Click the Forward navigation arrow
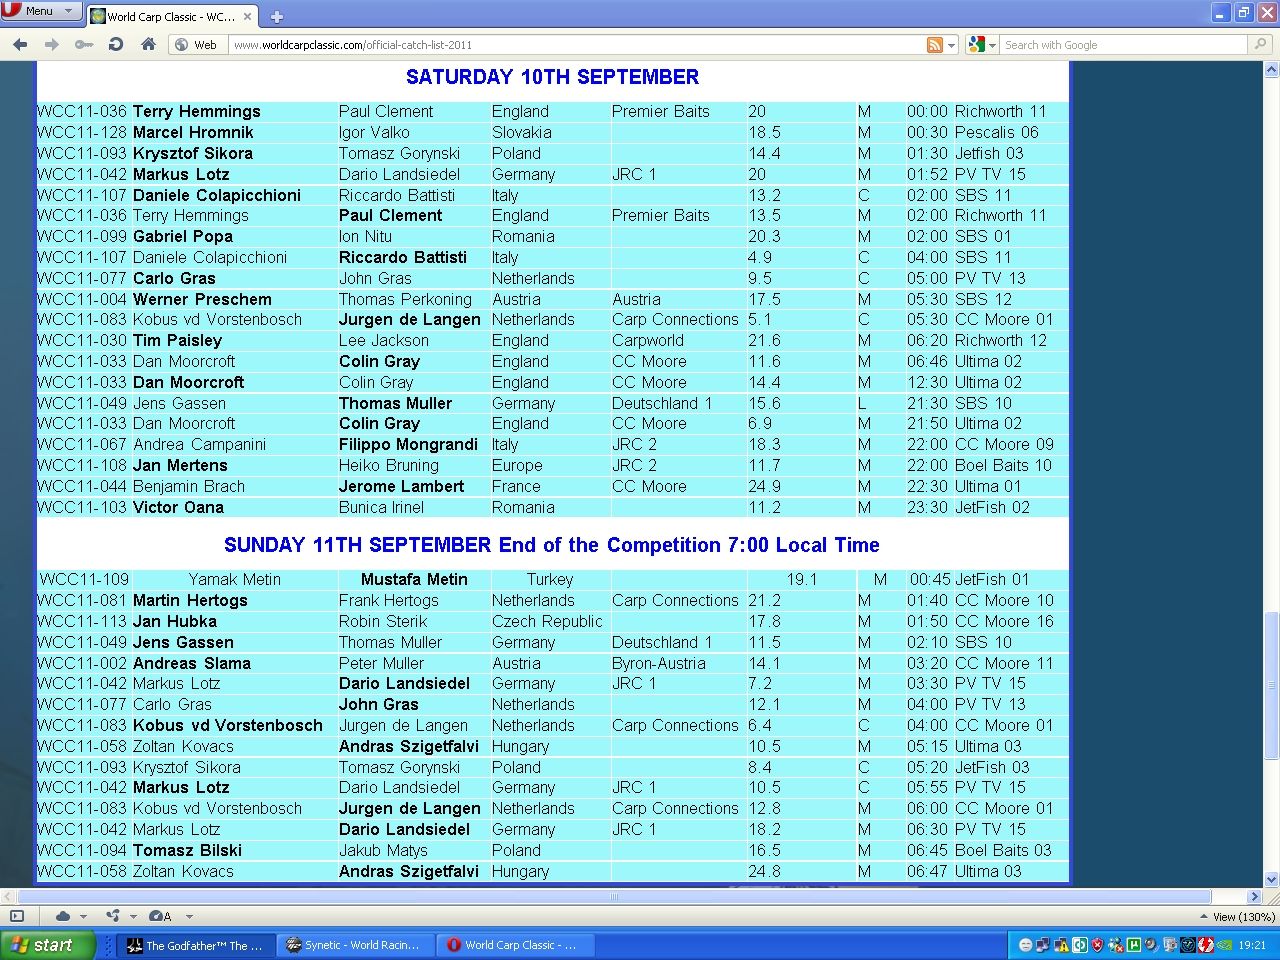1280x960 pixels. (52, 44)
